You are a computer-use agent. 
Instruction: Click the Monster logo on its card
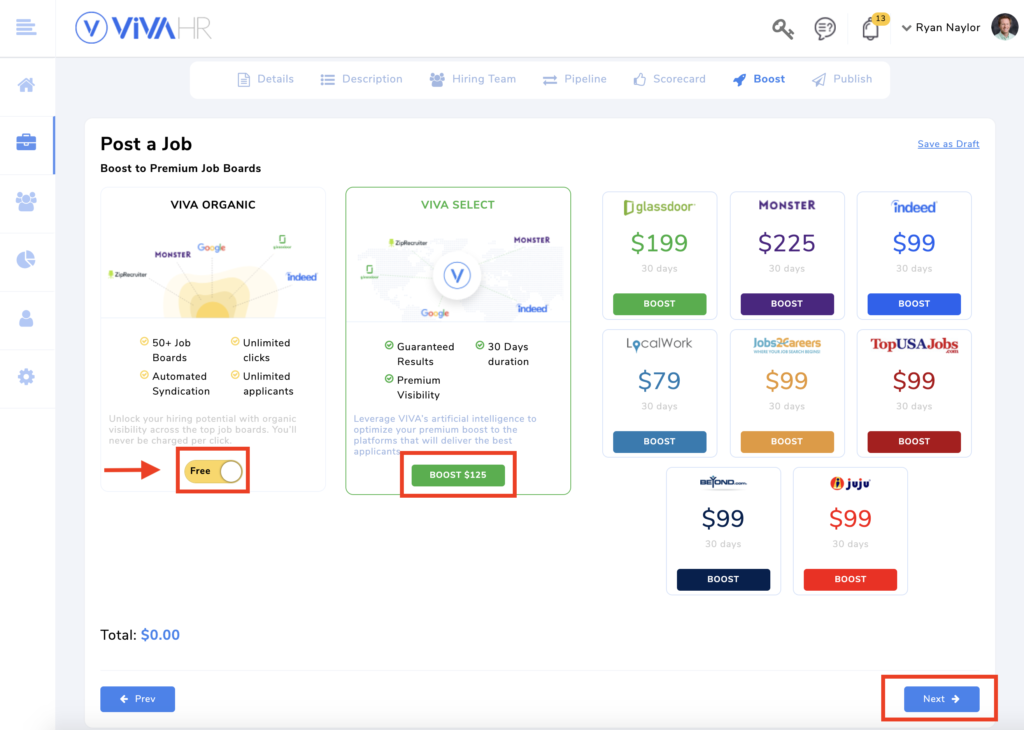[786, 205]
